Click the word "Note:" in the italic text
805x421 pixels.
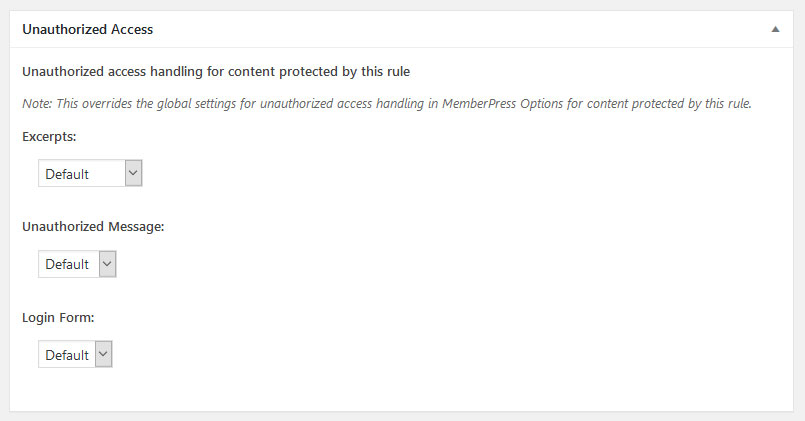coord(39,104)
